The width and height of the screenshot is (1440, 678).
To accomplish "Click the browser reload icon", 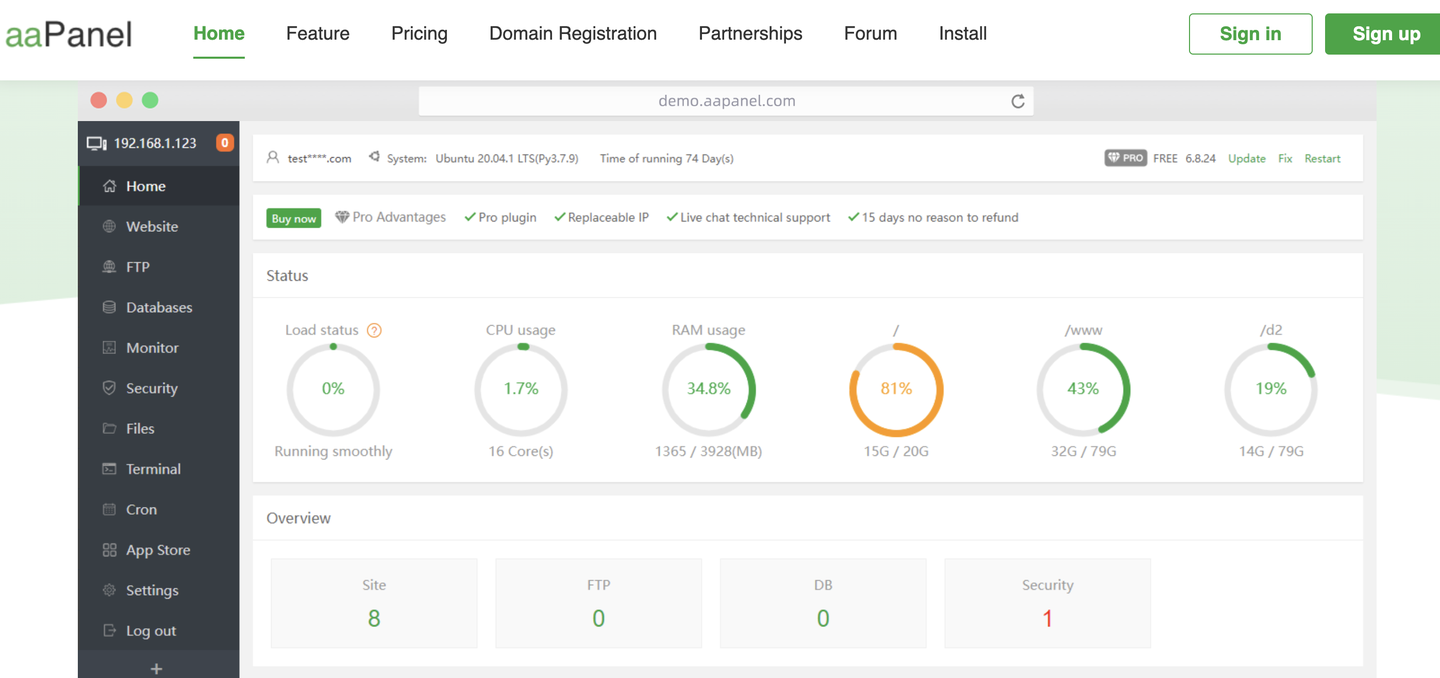I will click(1018, 101).
